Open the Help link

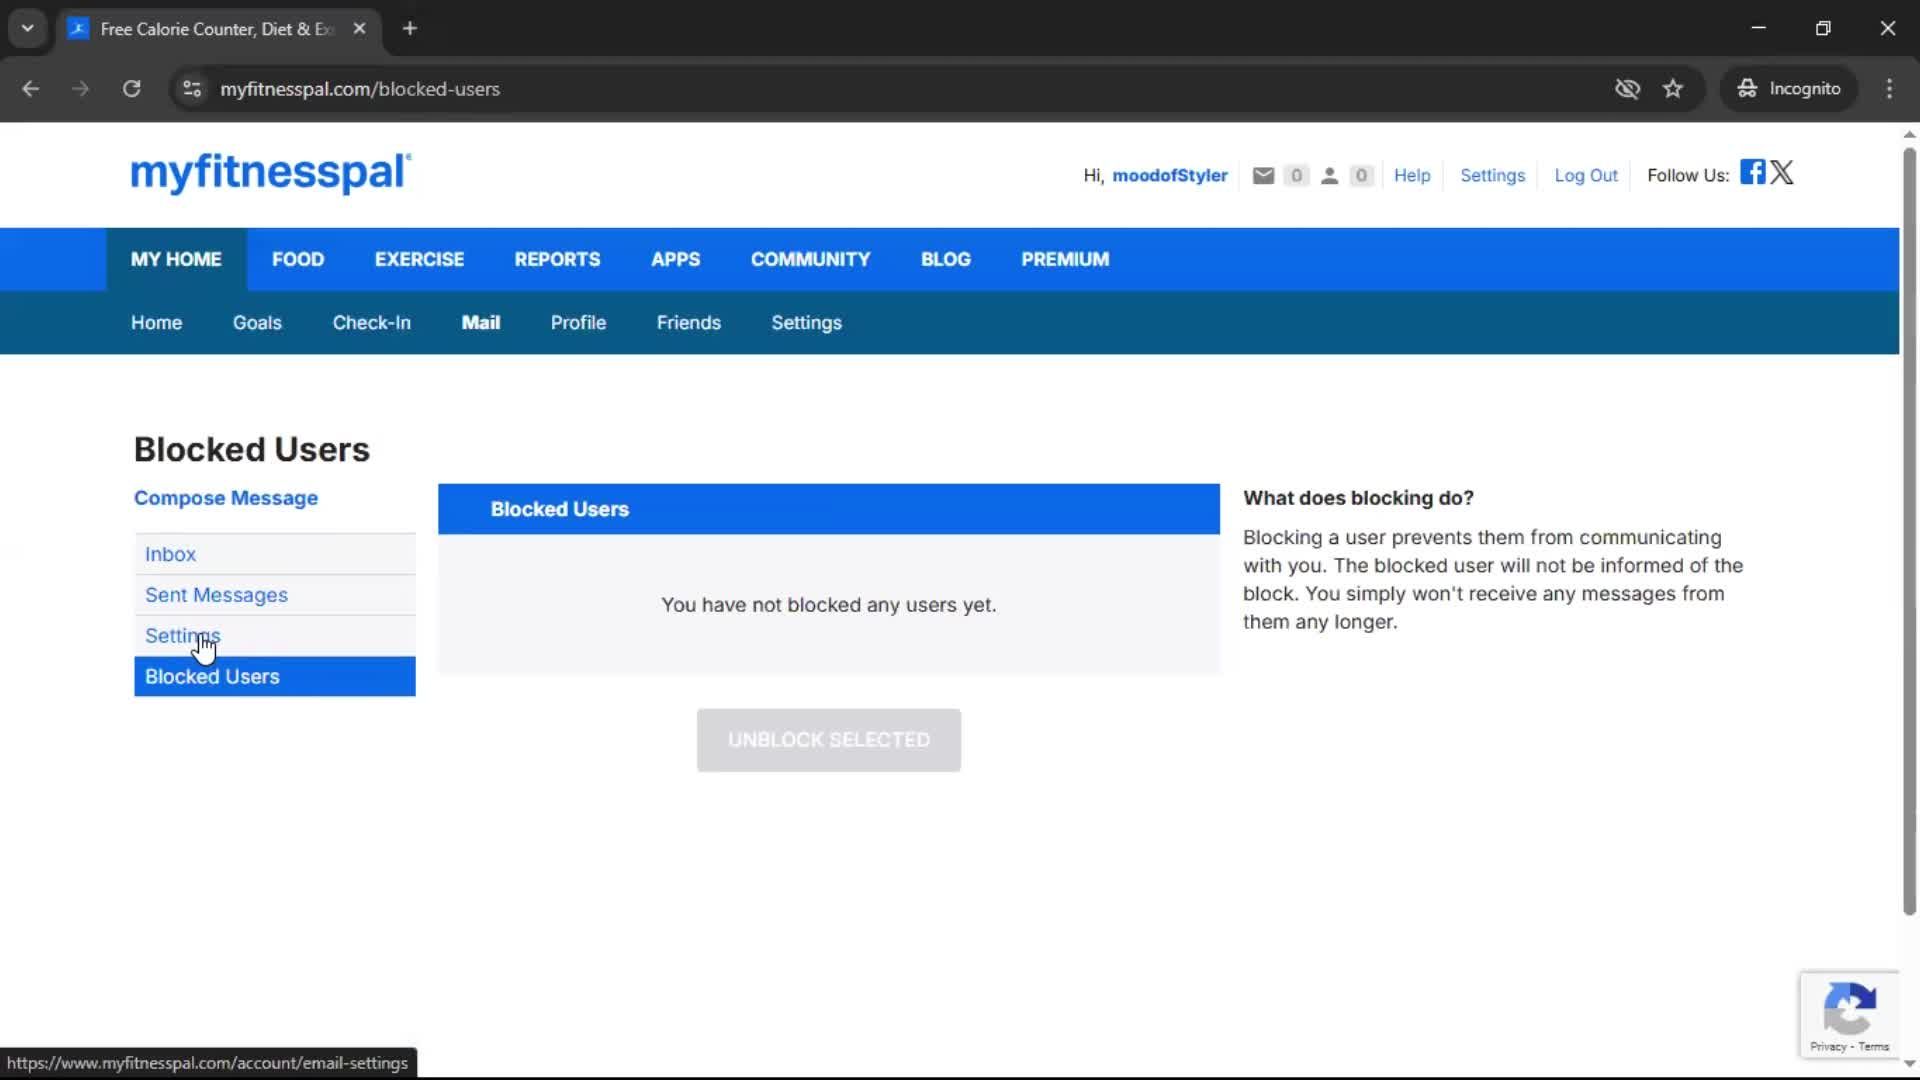coord(1412,176)
